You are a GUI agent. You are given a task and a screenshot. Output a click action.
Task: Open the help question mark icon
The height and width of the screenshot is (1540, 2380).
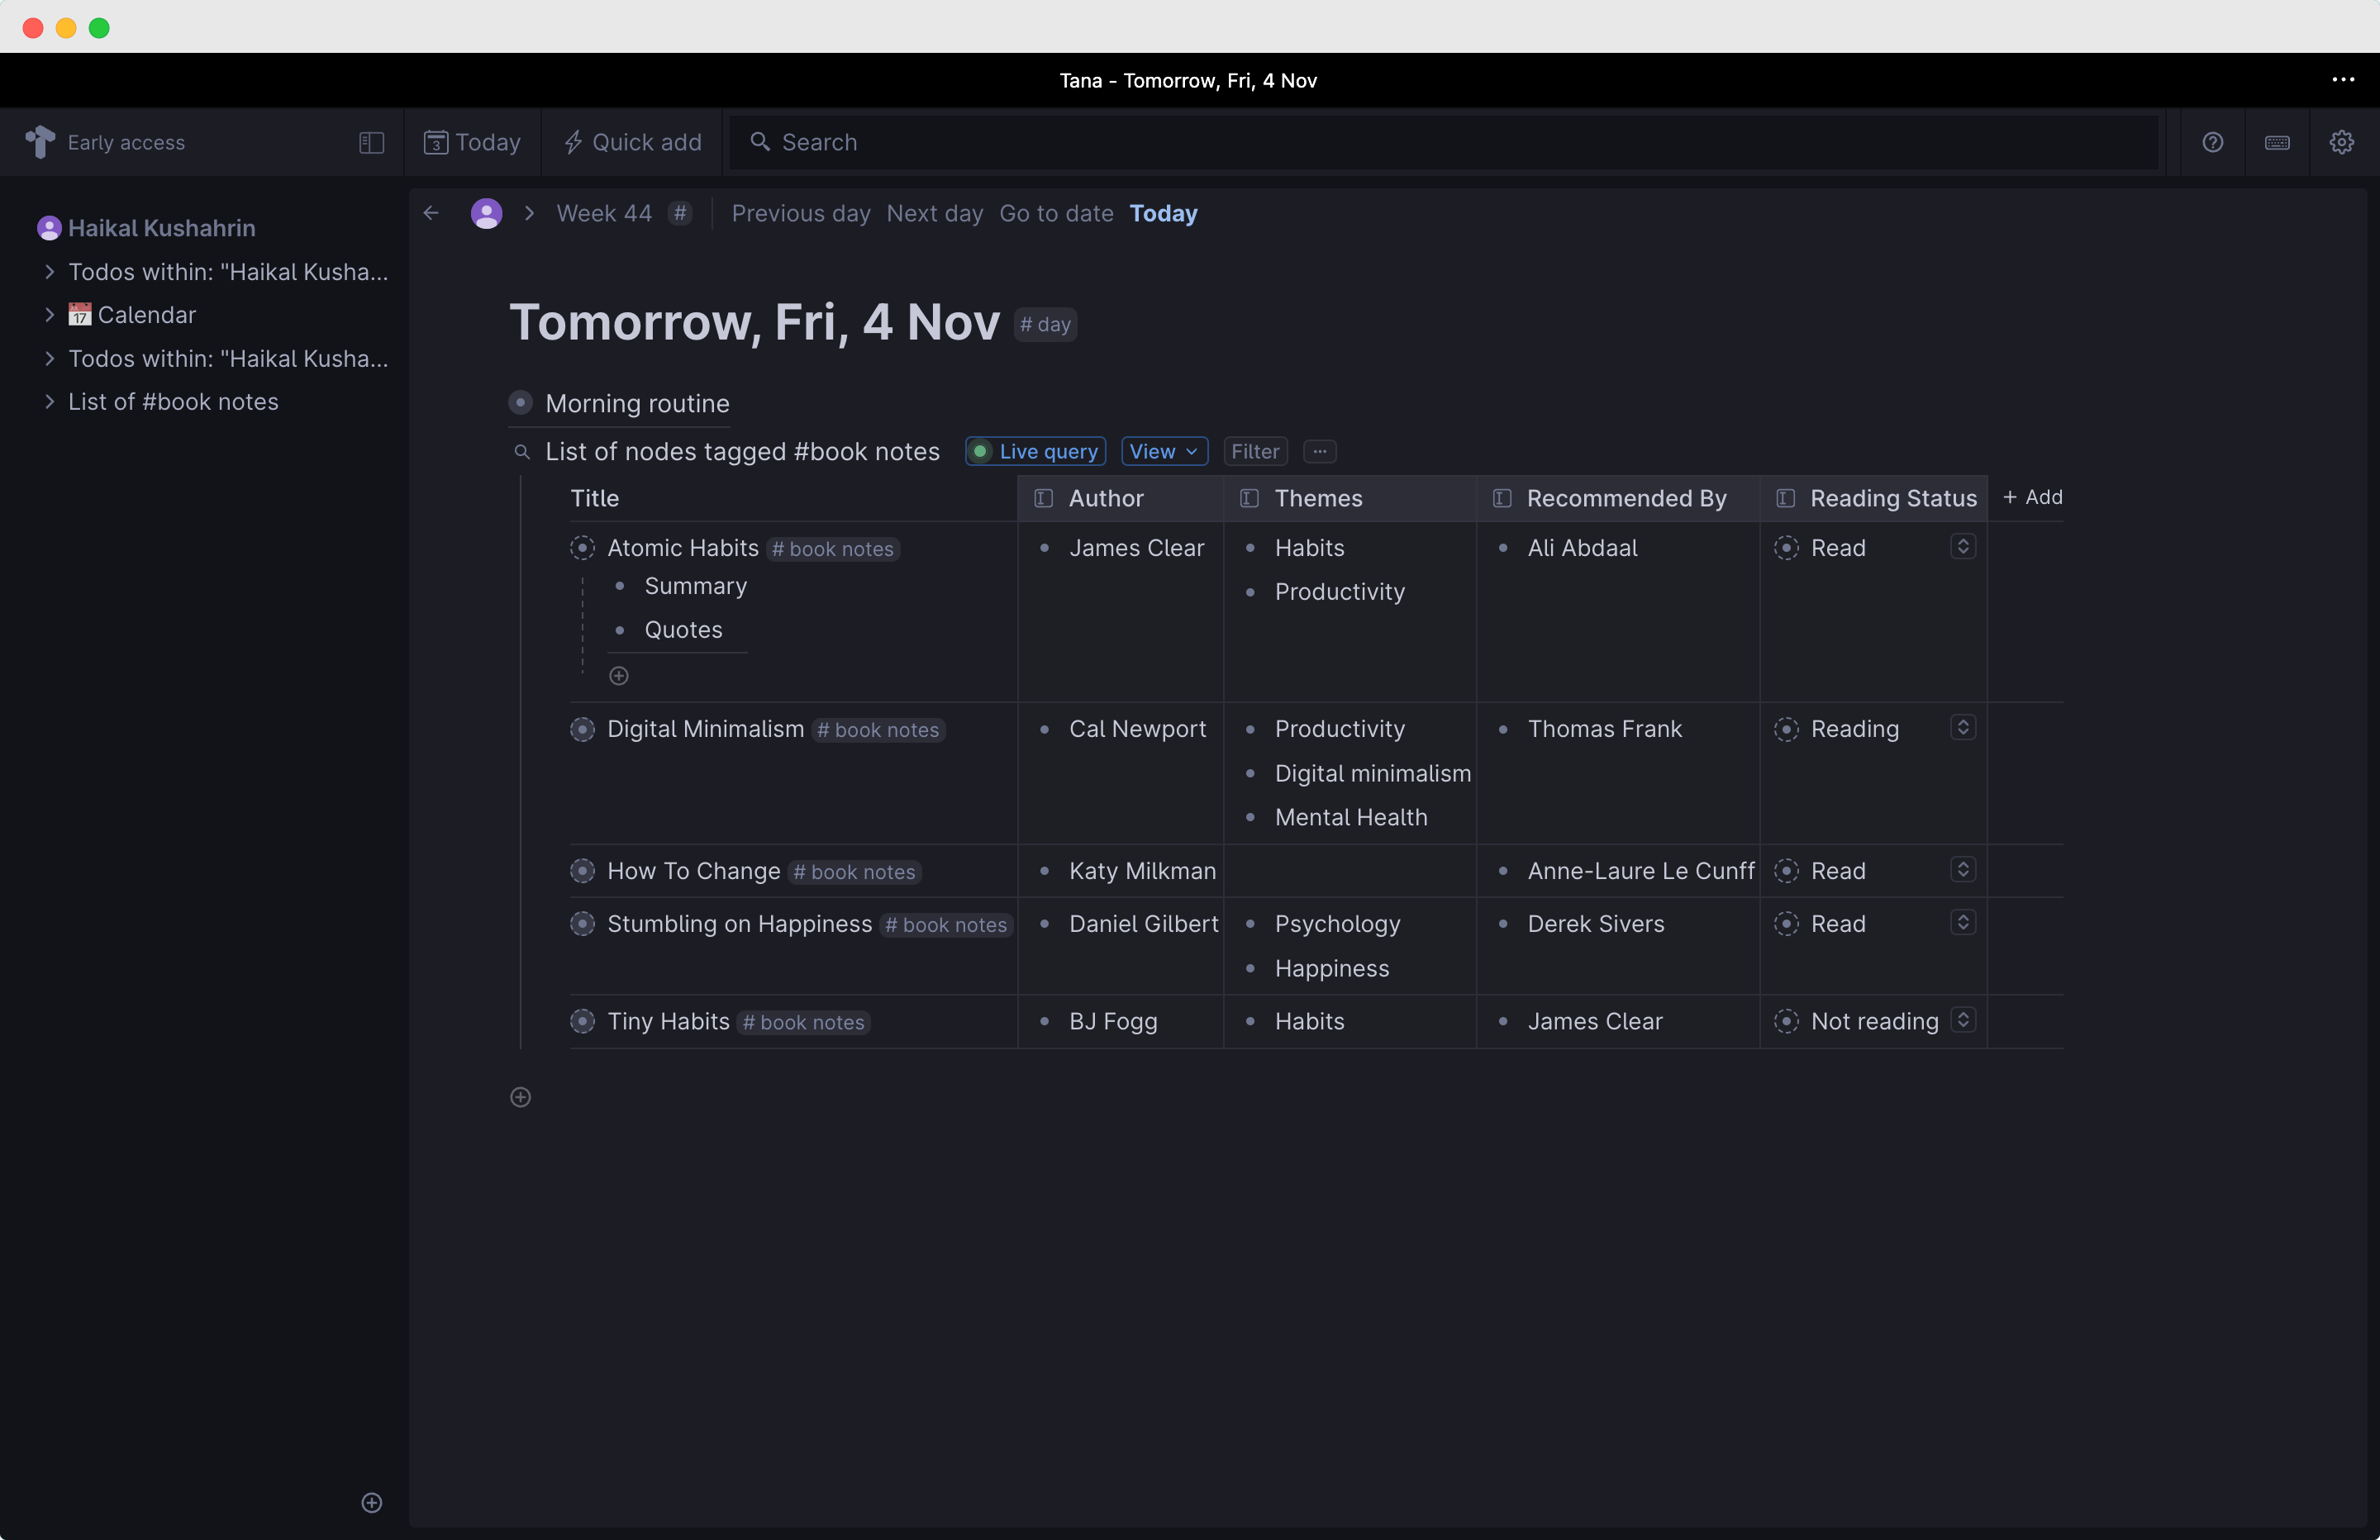coord(2212,142)
